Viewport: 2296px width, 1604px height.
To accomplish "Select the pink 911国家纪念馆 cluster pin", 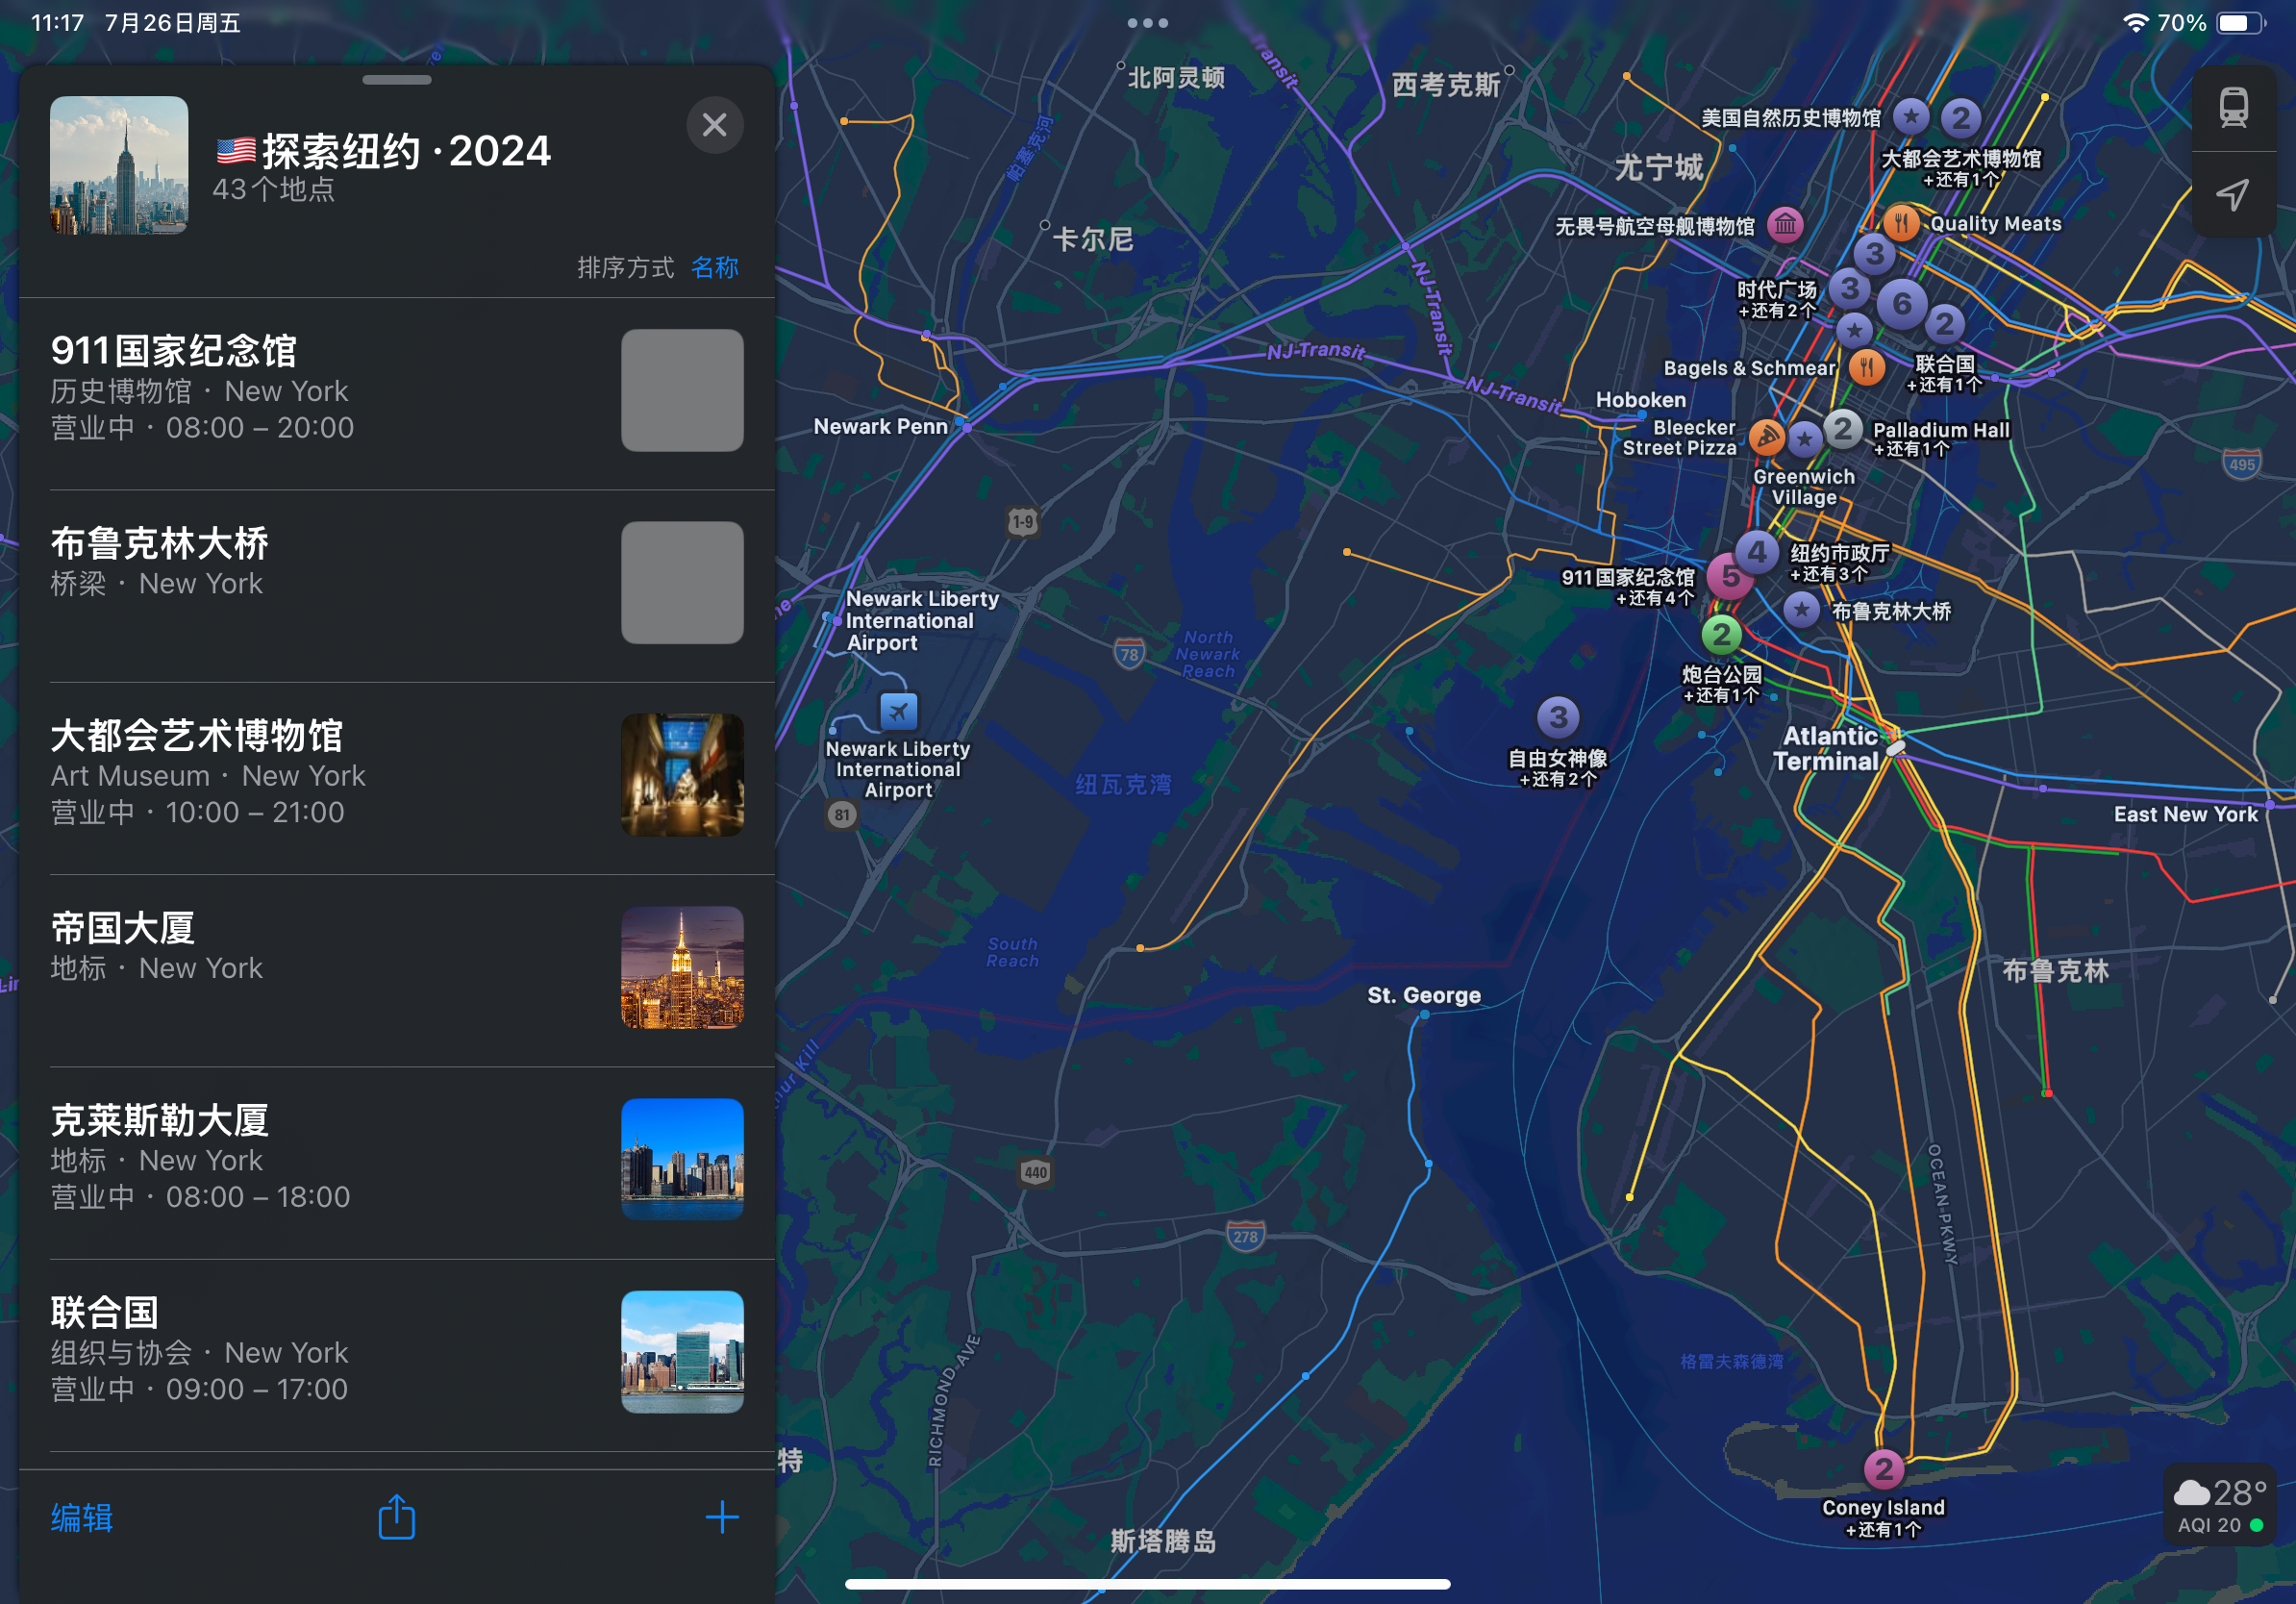I will tap(1729, 576).
